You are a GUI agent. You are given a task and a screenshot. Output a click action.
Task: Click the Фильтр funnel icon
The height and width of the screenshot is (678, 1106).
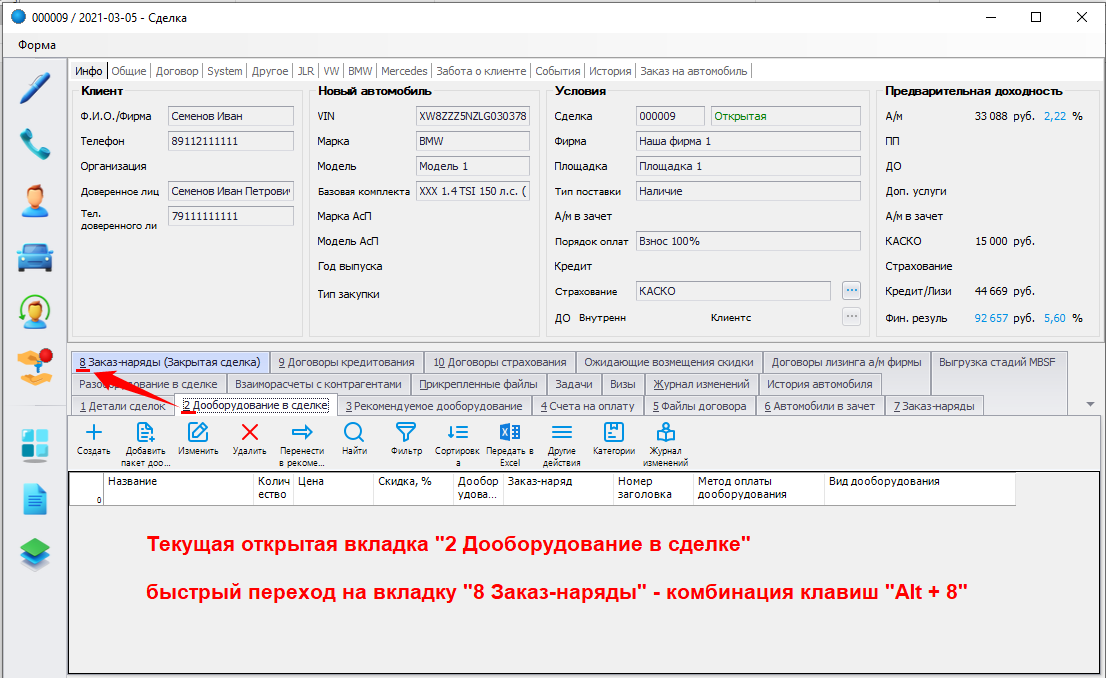tap(406, 432)
